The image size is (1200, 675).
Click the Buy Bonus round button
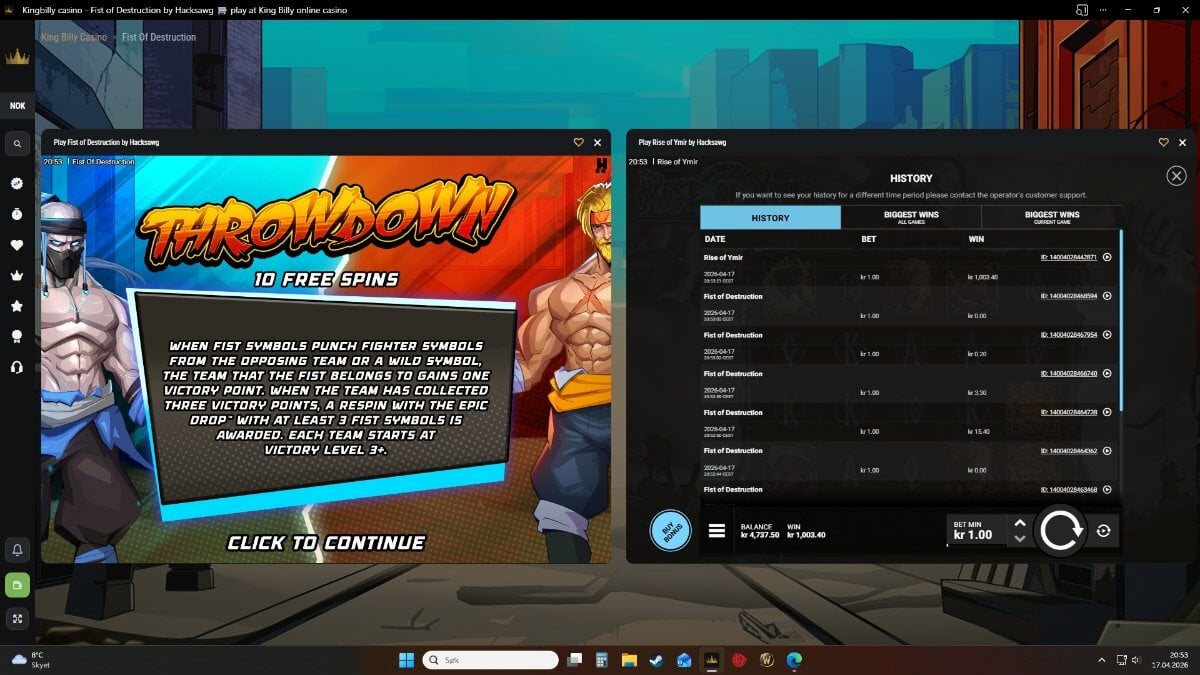[x=670, y=531]
